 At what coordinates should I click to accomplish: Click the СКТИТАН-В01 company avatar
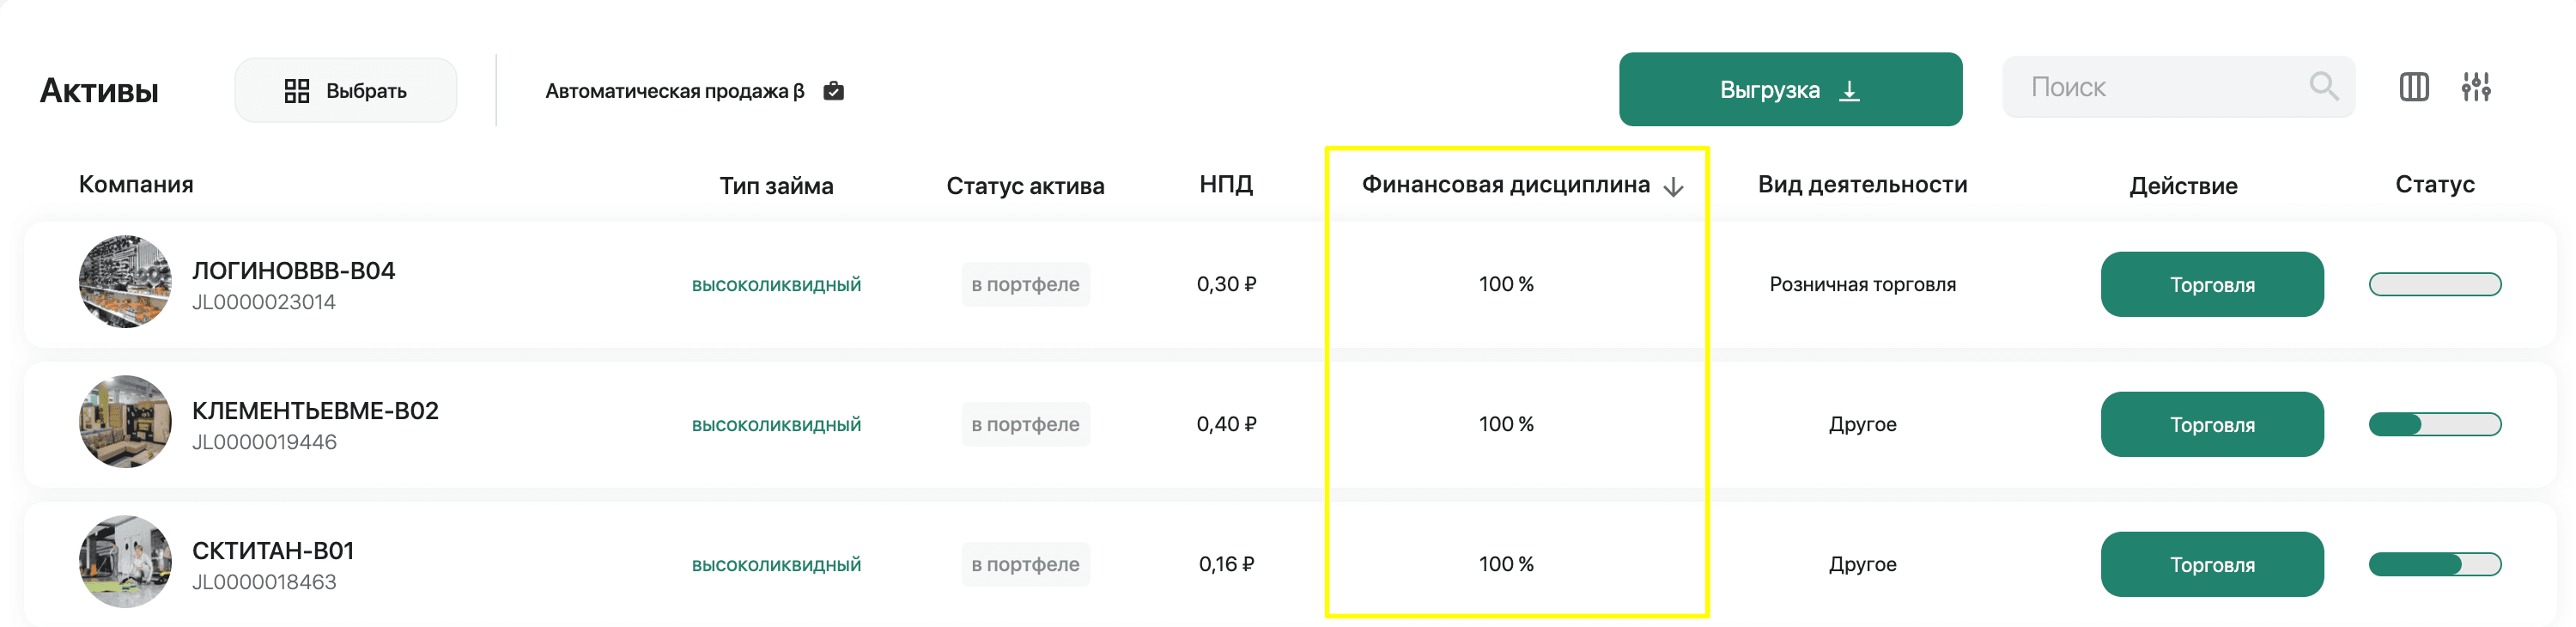[125, 562]
